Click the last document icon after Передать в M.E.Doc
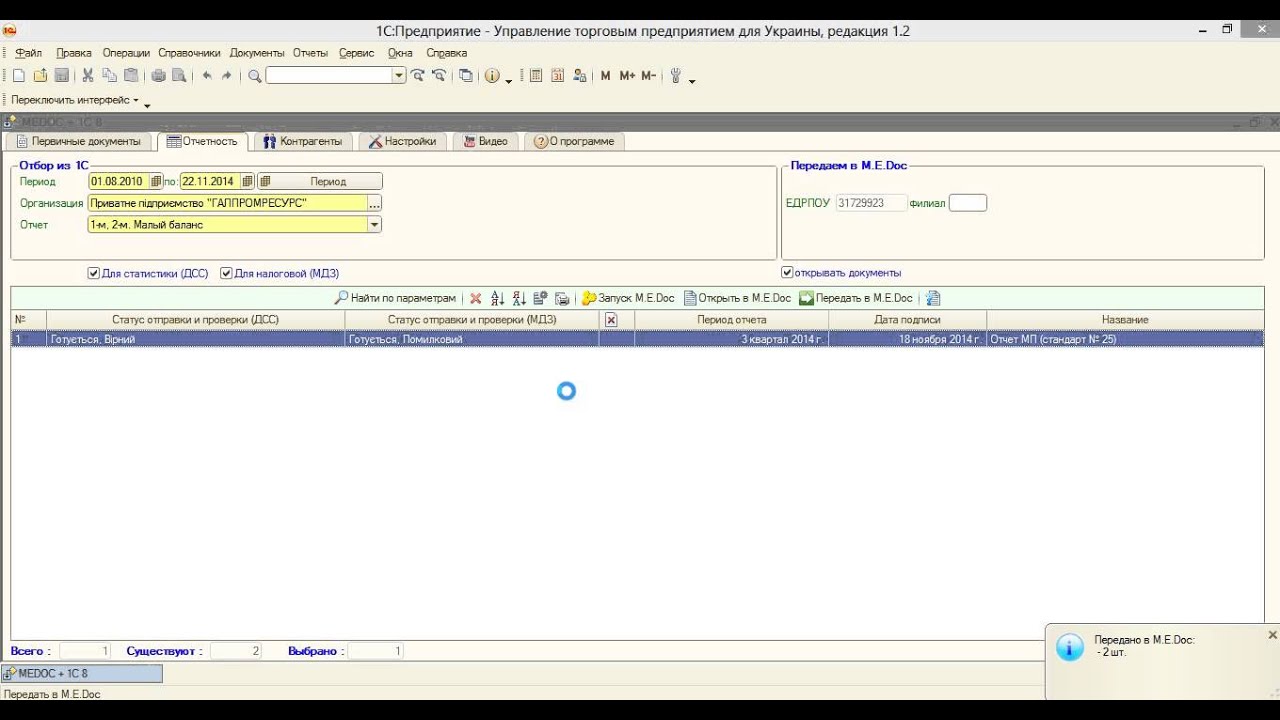1280x720 pixels. click(x=933, y=298)
